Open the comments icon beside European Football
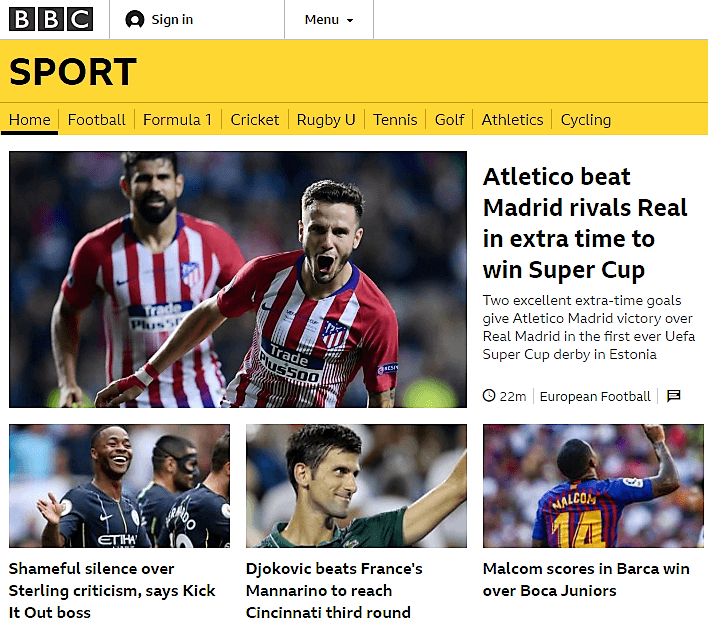This screenshot has height=632, width=708. pos(674,396)
